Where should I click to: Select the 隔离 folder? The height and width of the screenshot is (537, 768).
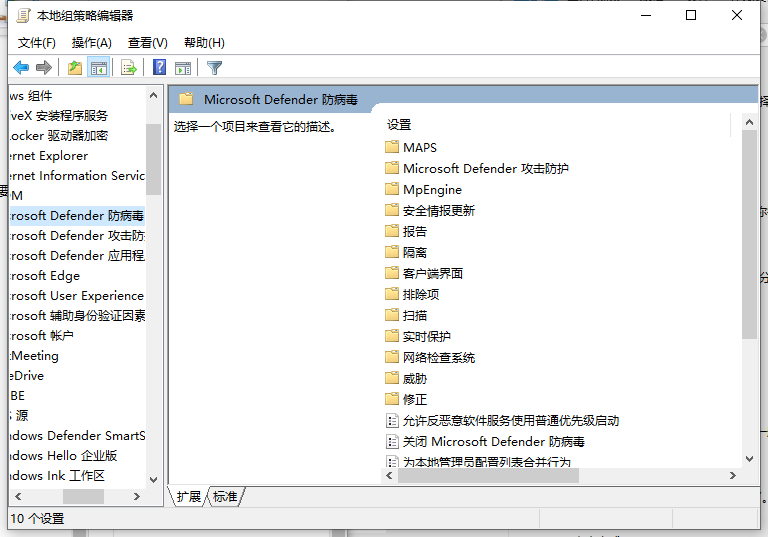pyautogui.click(x=406, y=252)
